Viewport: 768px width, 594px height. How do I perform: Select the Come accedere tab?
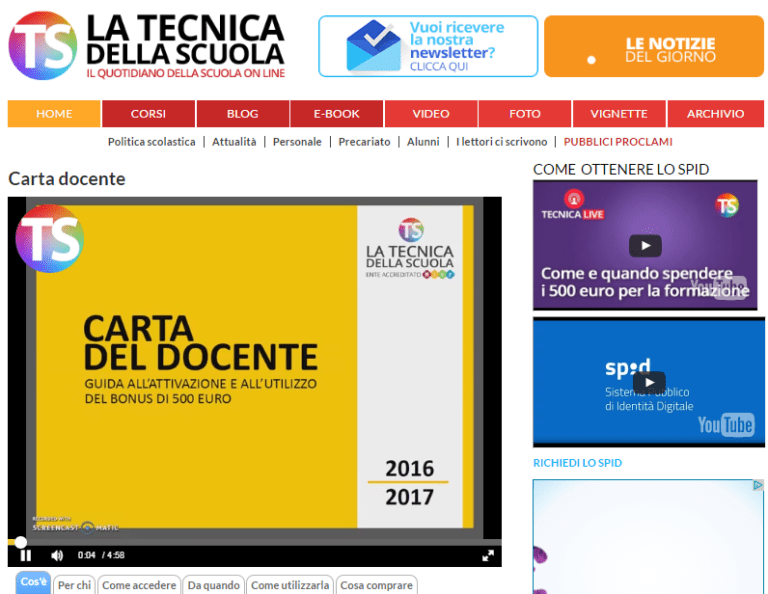coord(139,585)
